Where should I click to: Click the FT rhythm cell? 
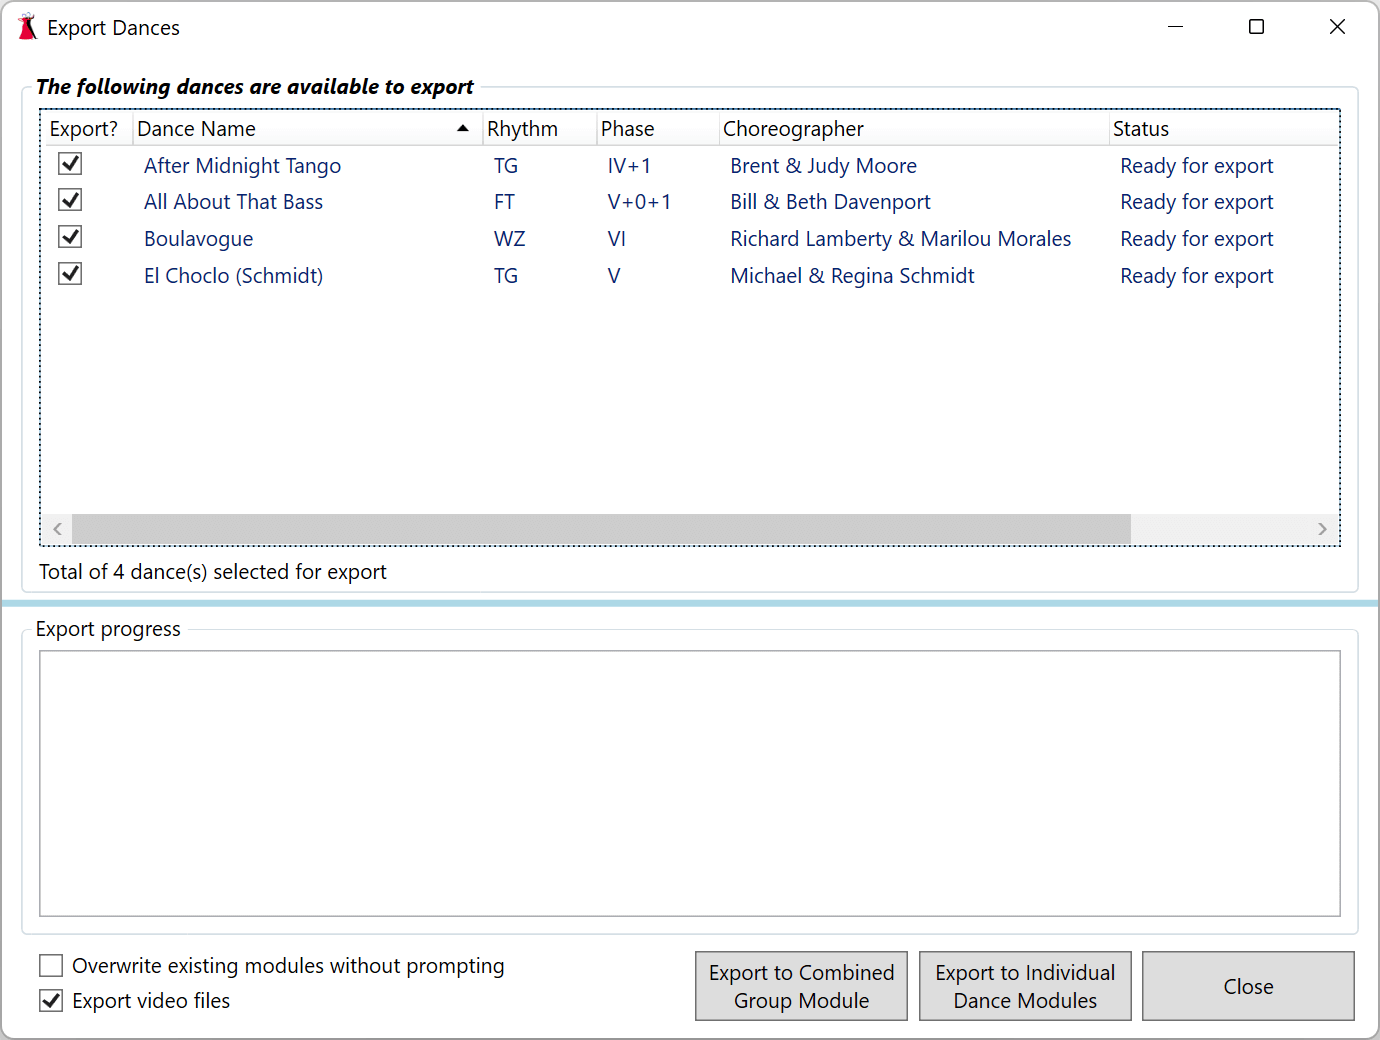pos(504,202)
